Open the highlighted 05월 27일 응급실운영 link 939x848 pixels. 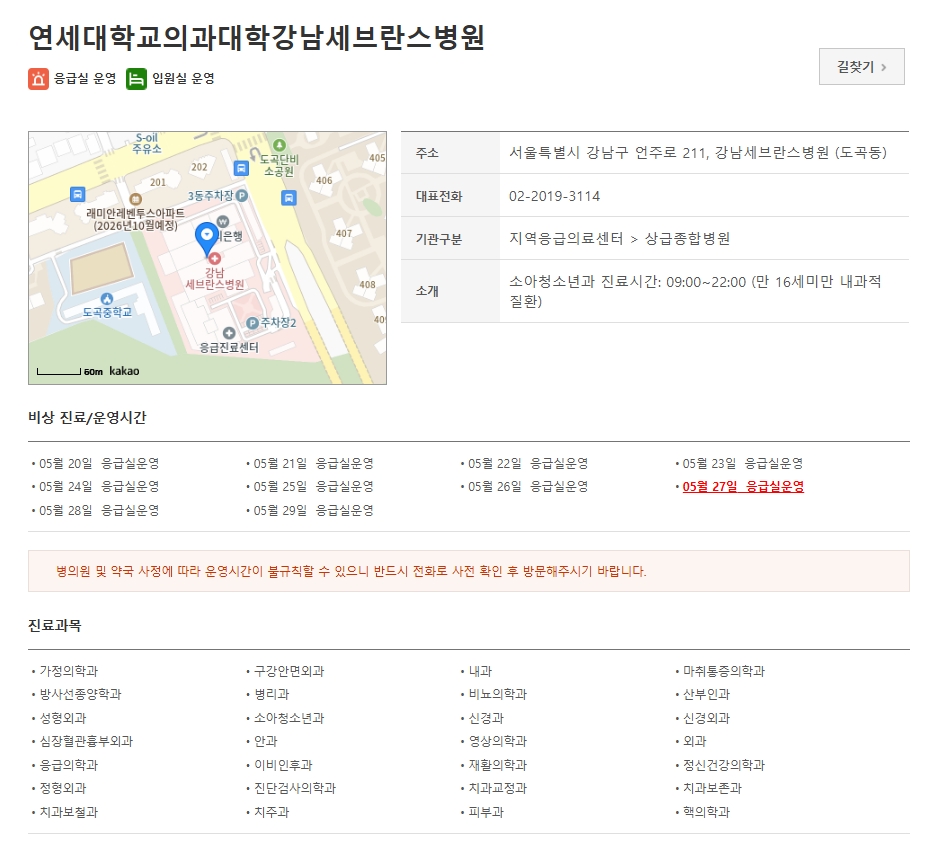coord(743,487)
